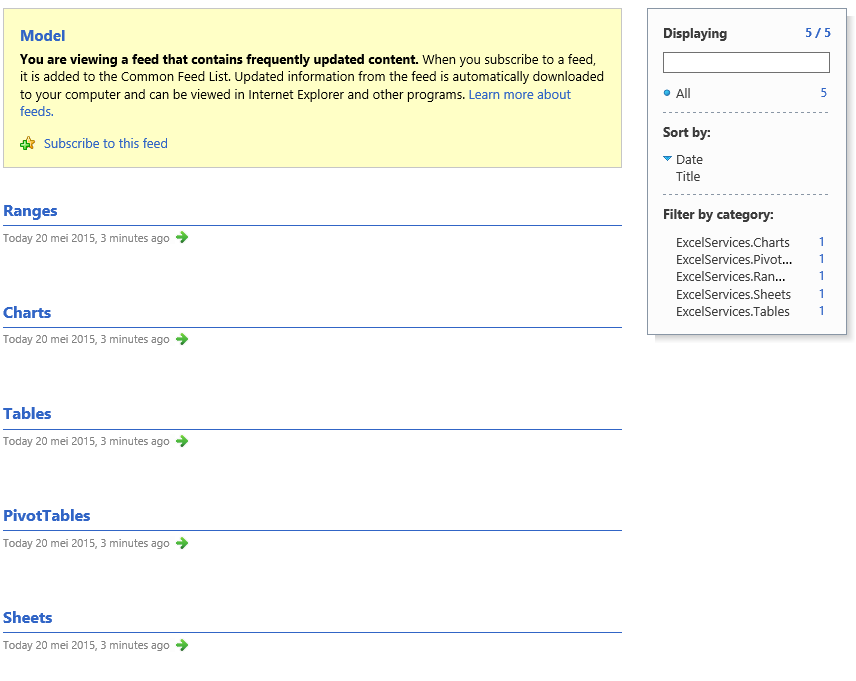Open the green arrow link under Tables
The image size is (856, 681).
pyautogui.click(x=182, y=441)
